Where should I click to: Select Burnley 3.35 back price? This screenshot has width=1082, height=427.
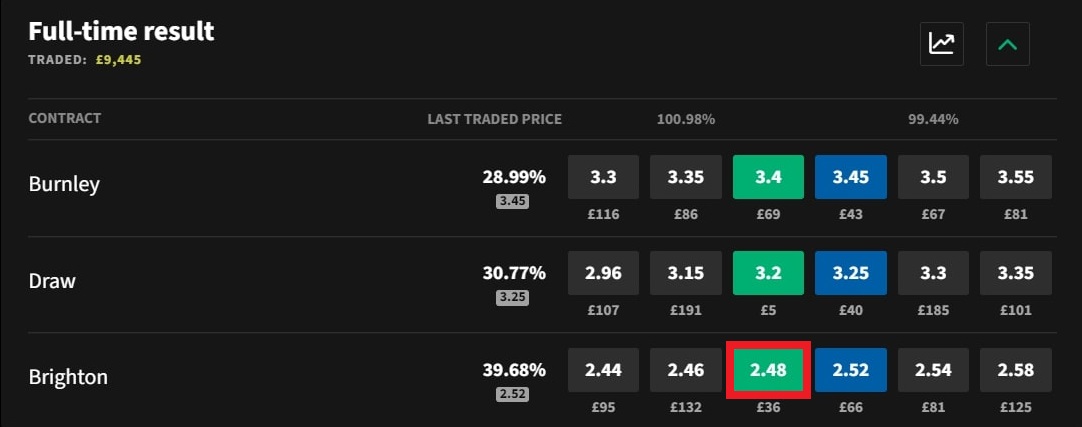686,177
